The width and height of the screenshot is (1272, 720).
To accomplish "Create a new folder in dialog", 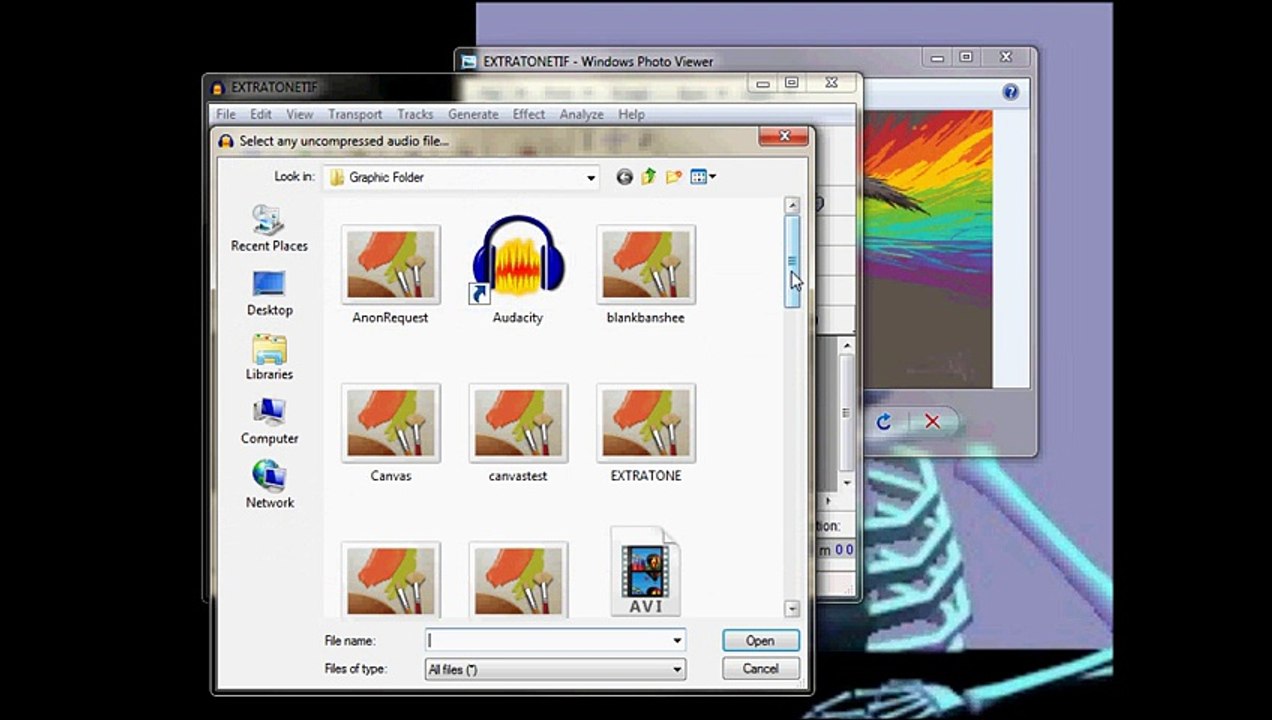I will (x=674, y=177).
